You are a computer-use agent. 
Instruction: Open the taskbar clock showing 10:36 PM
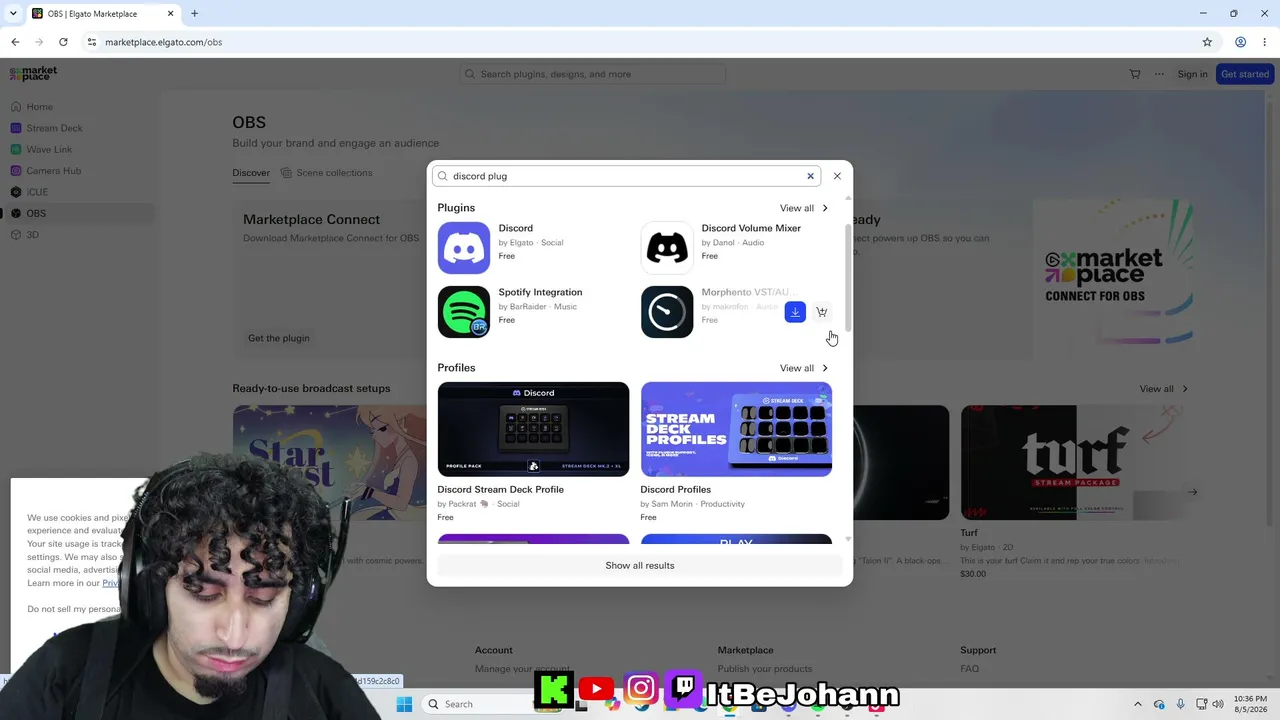[1250, 704]
